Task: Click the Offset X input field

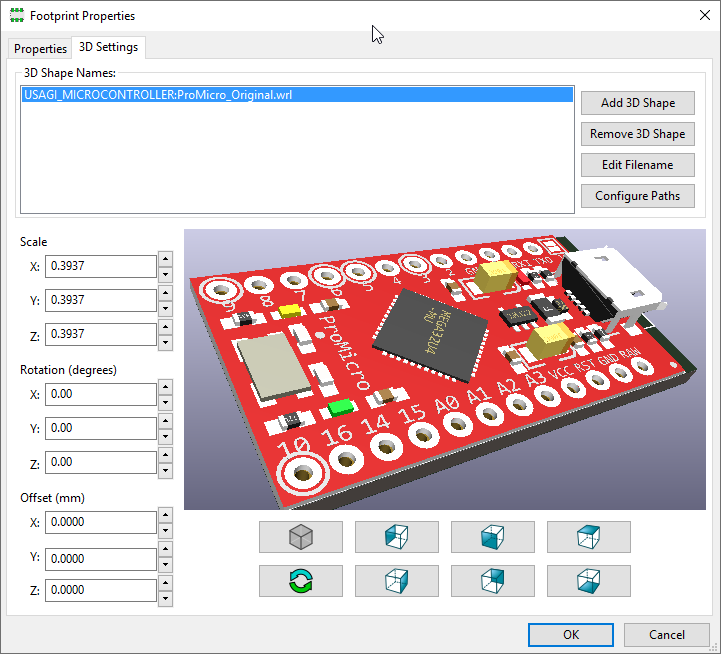Action: 101,522
